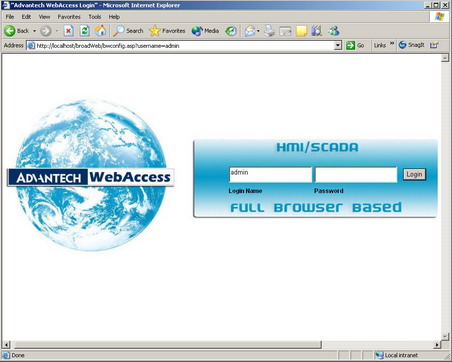
Task: Open the Favorites menu
Action: pos(69,17)
